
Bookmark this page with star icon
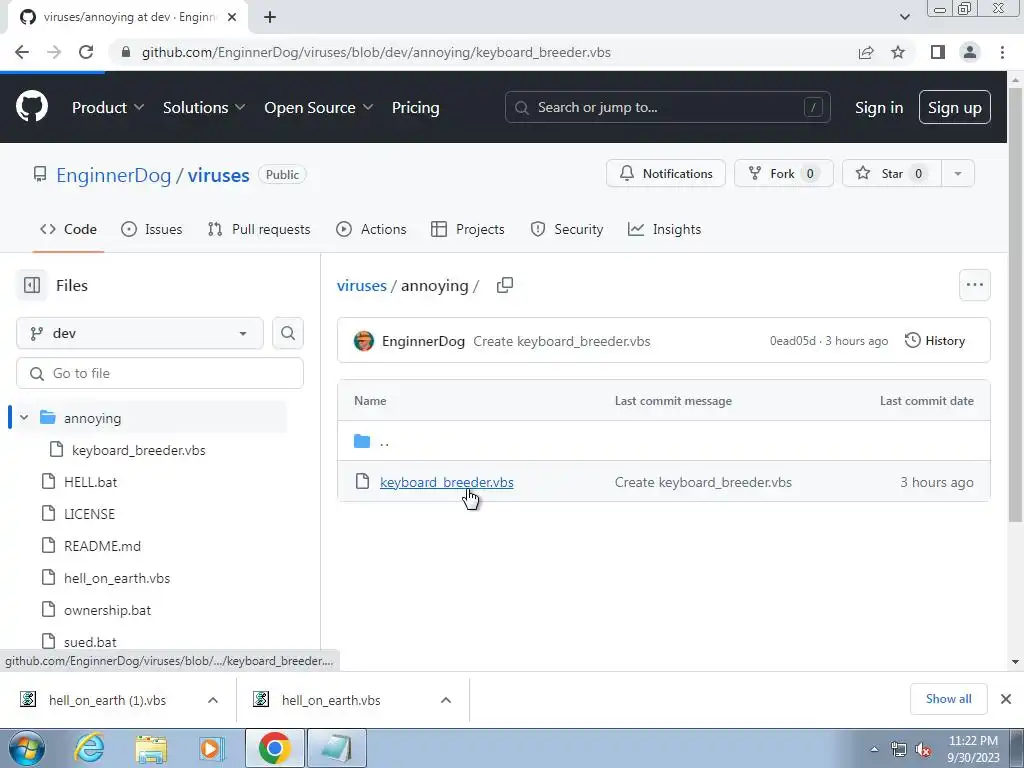point(898,52)
